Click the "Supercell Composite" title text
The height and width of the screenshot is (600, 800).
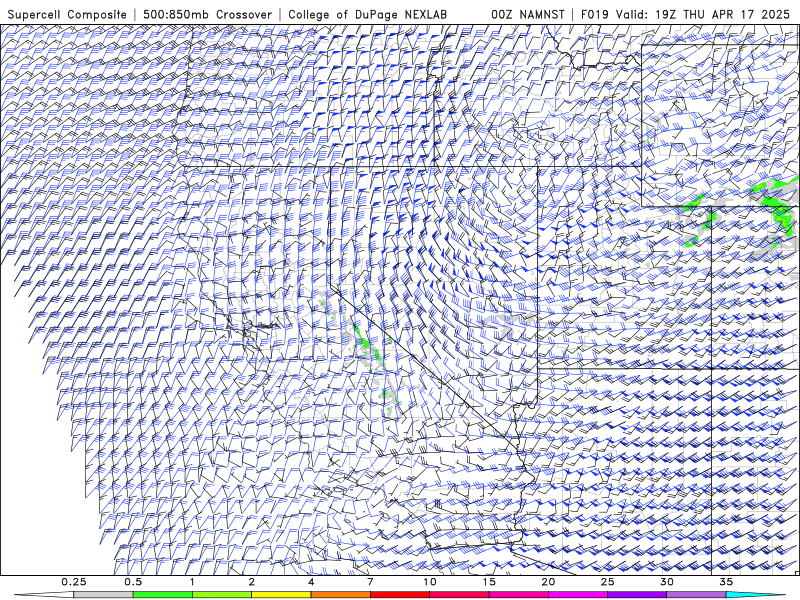click(67, 14)
